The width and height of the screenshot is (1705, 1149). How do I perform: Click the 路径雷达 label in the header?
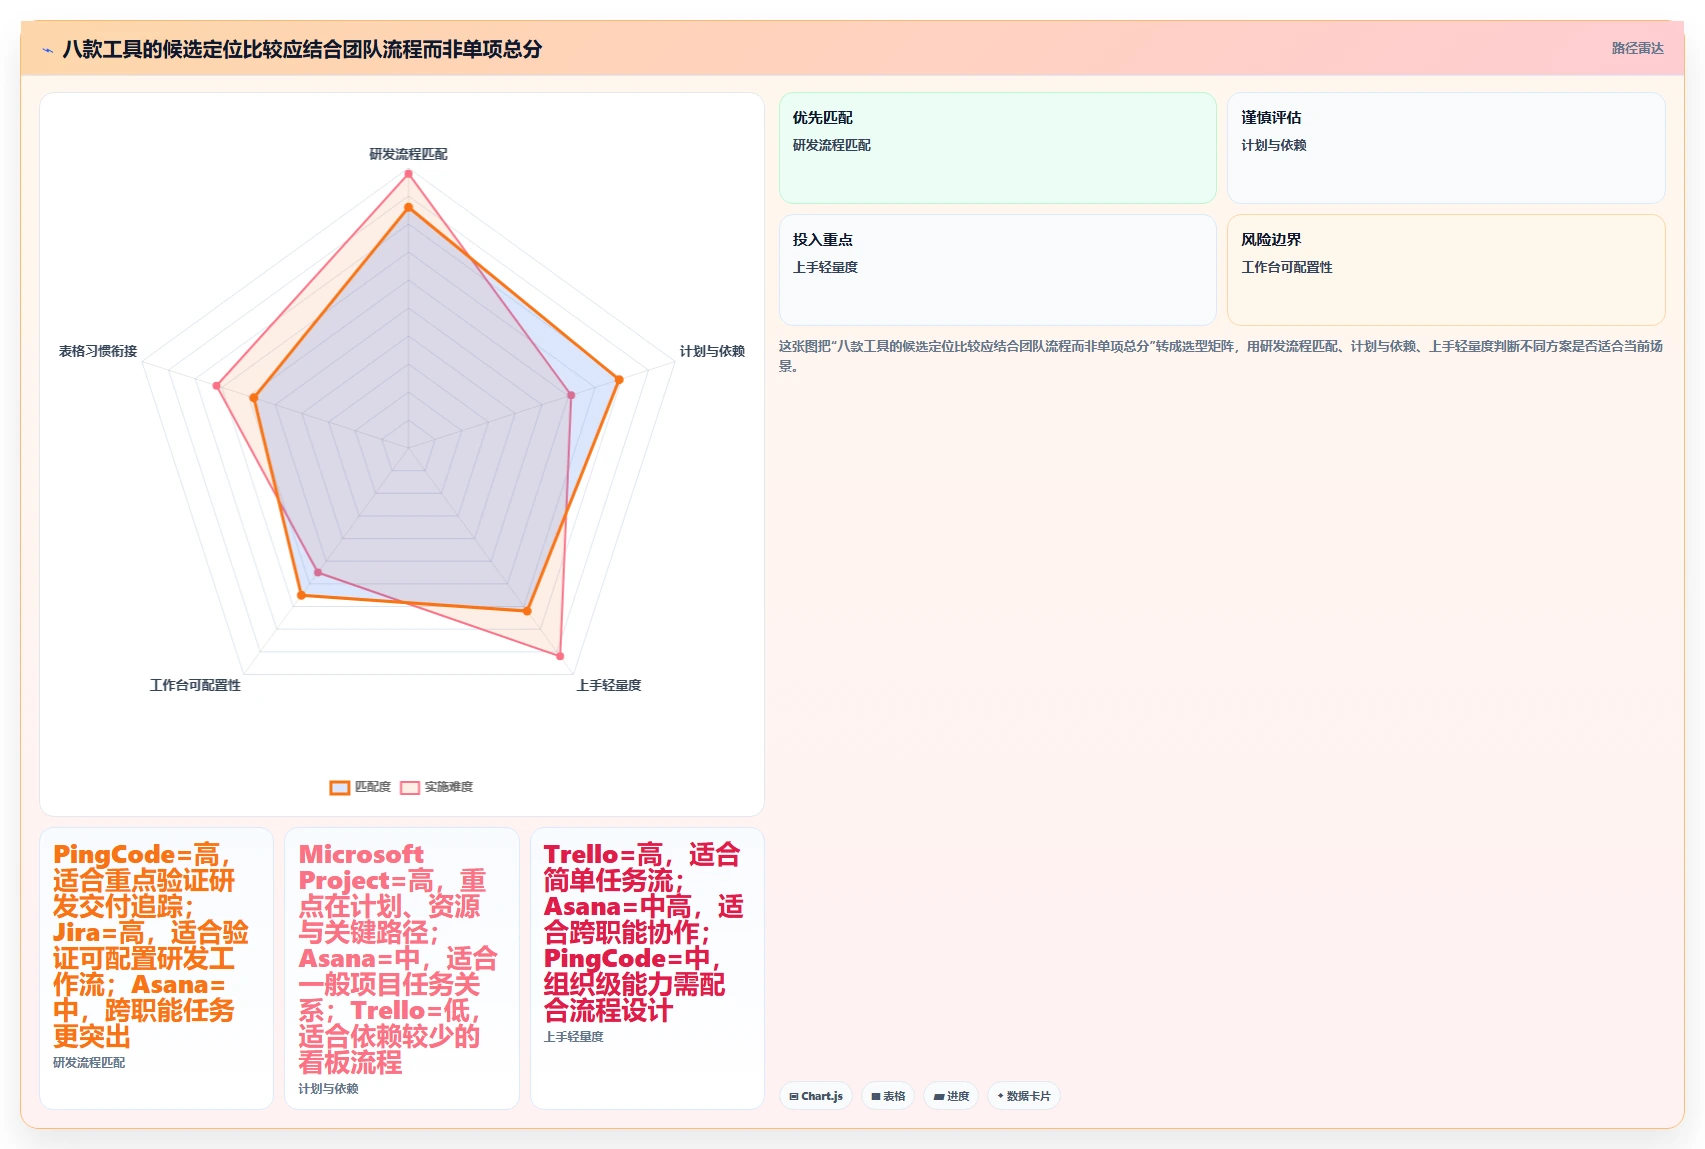point(1637,48)
